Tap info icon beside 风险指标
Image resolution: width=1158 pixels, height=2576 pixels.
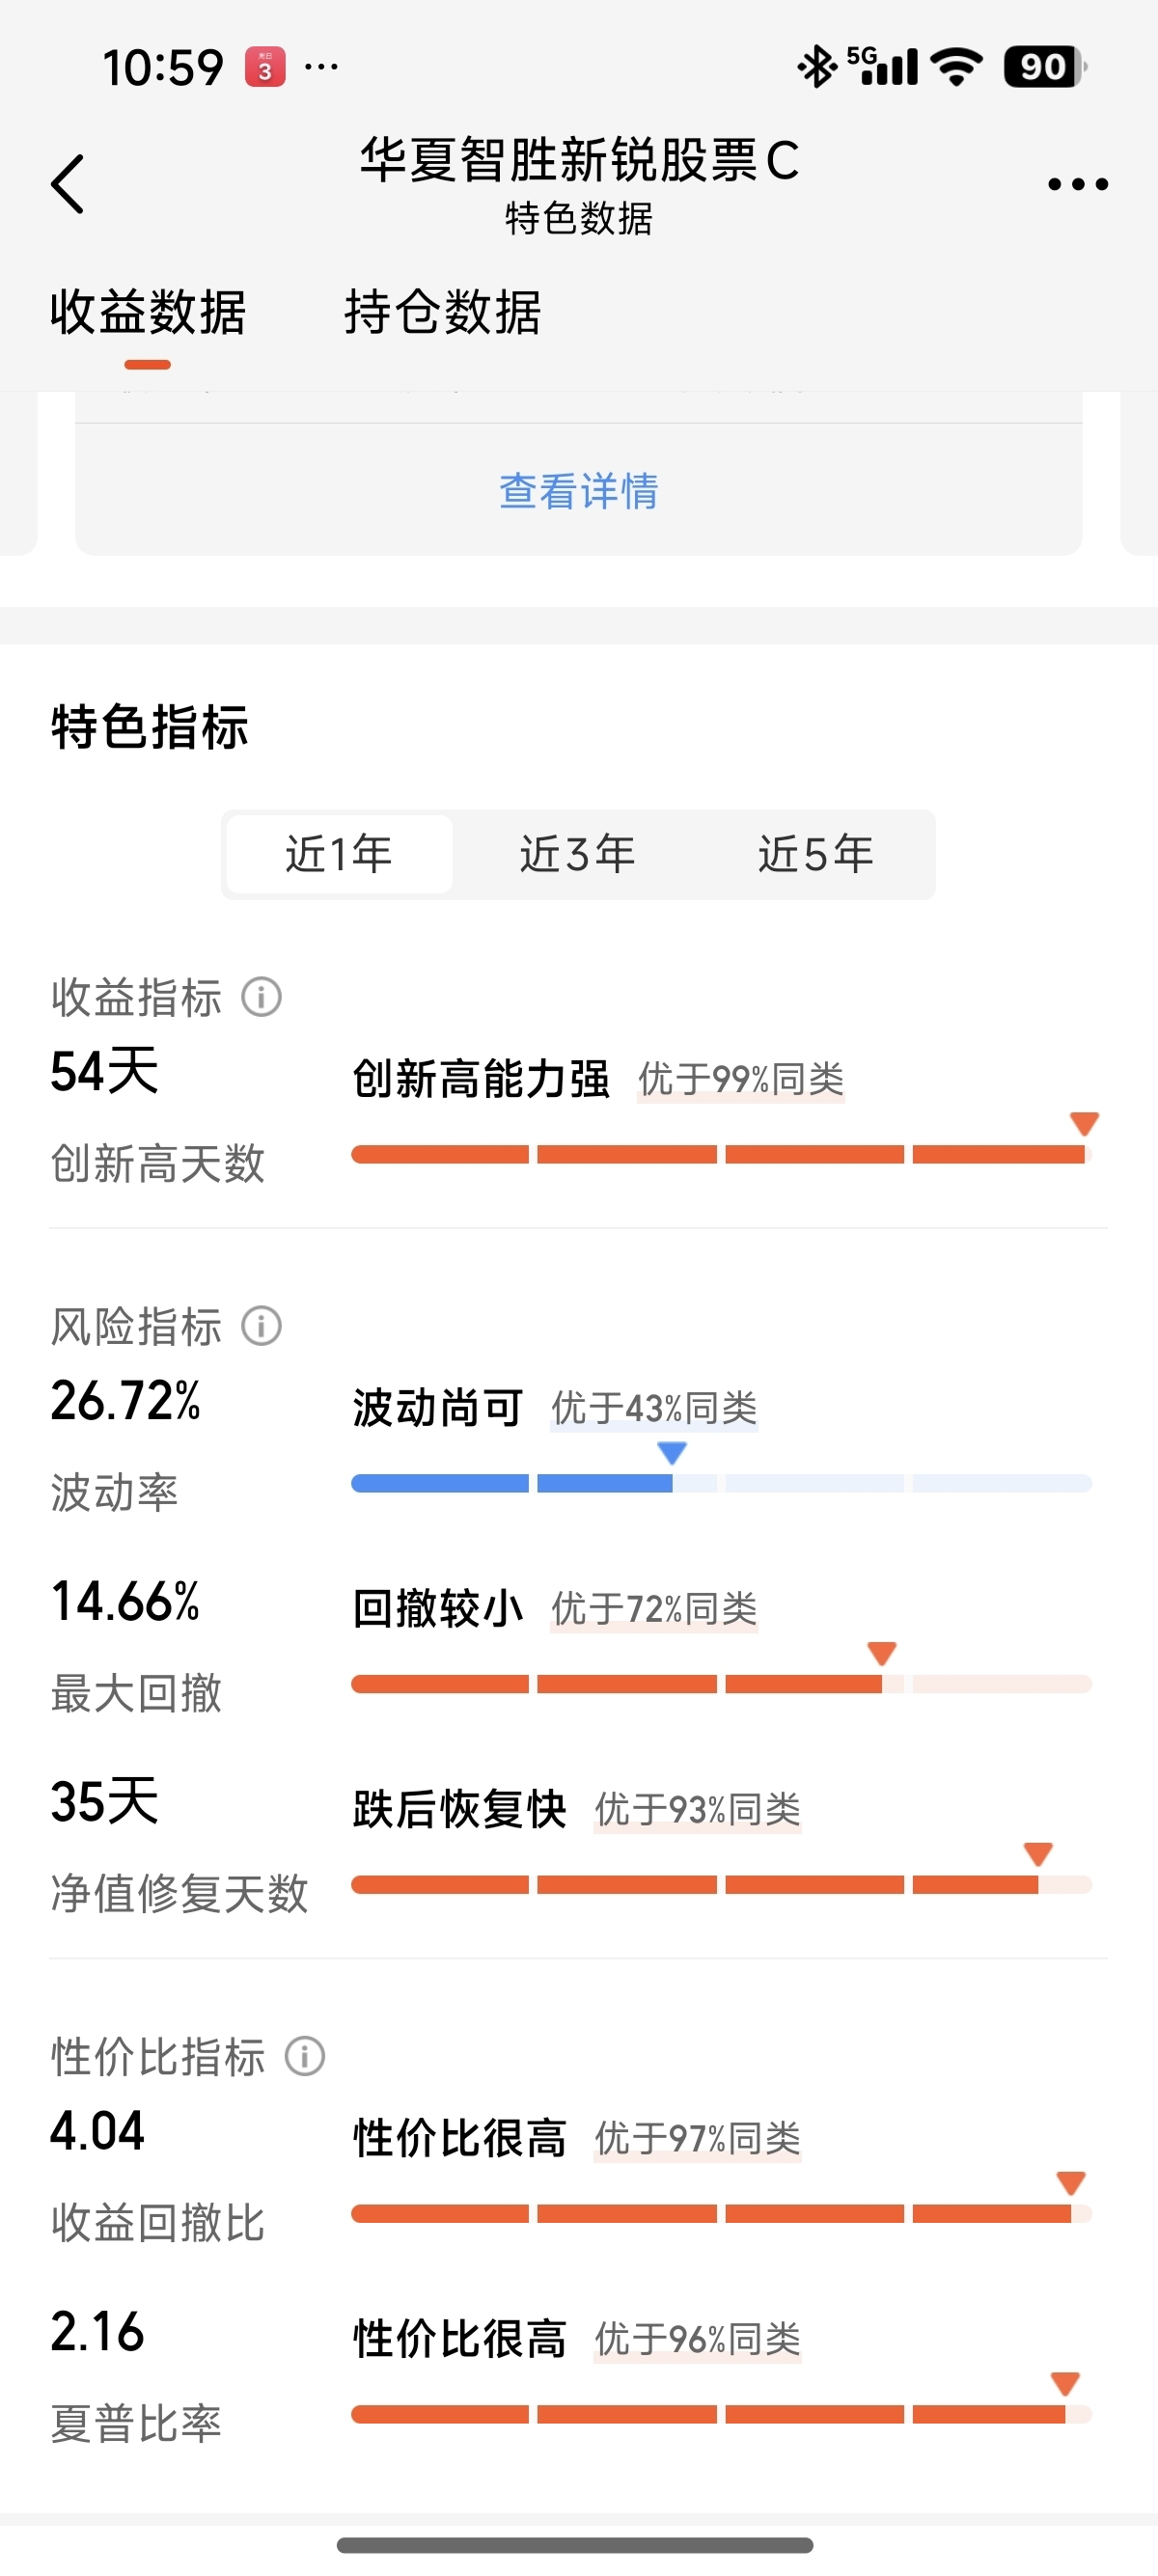click(x=262, y=1326)
